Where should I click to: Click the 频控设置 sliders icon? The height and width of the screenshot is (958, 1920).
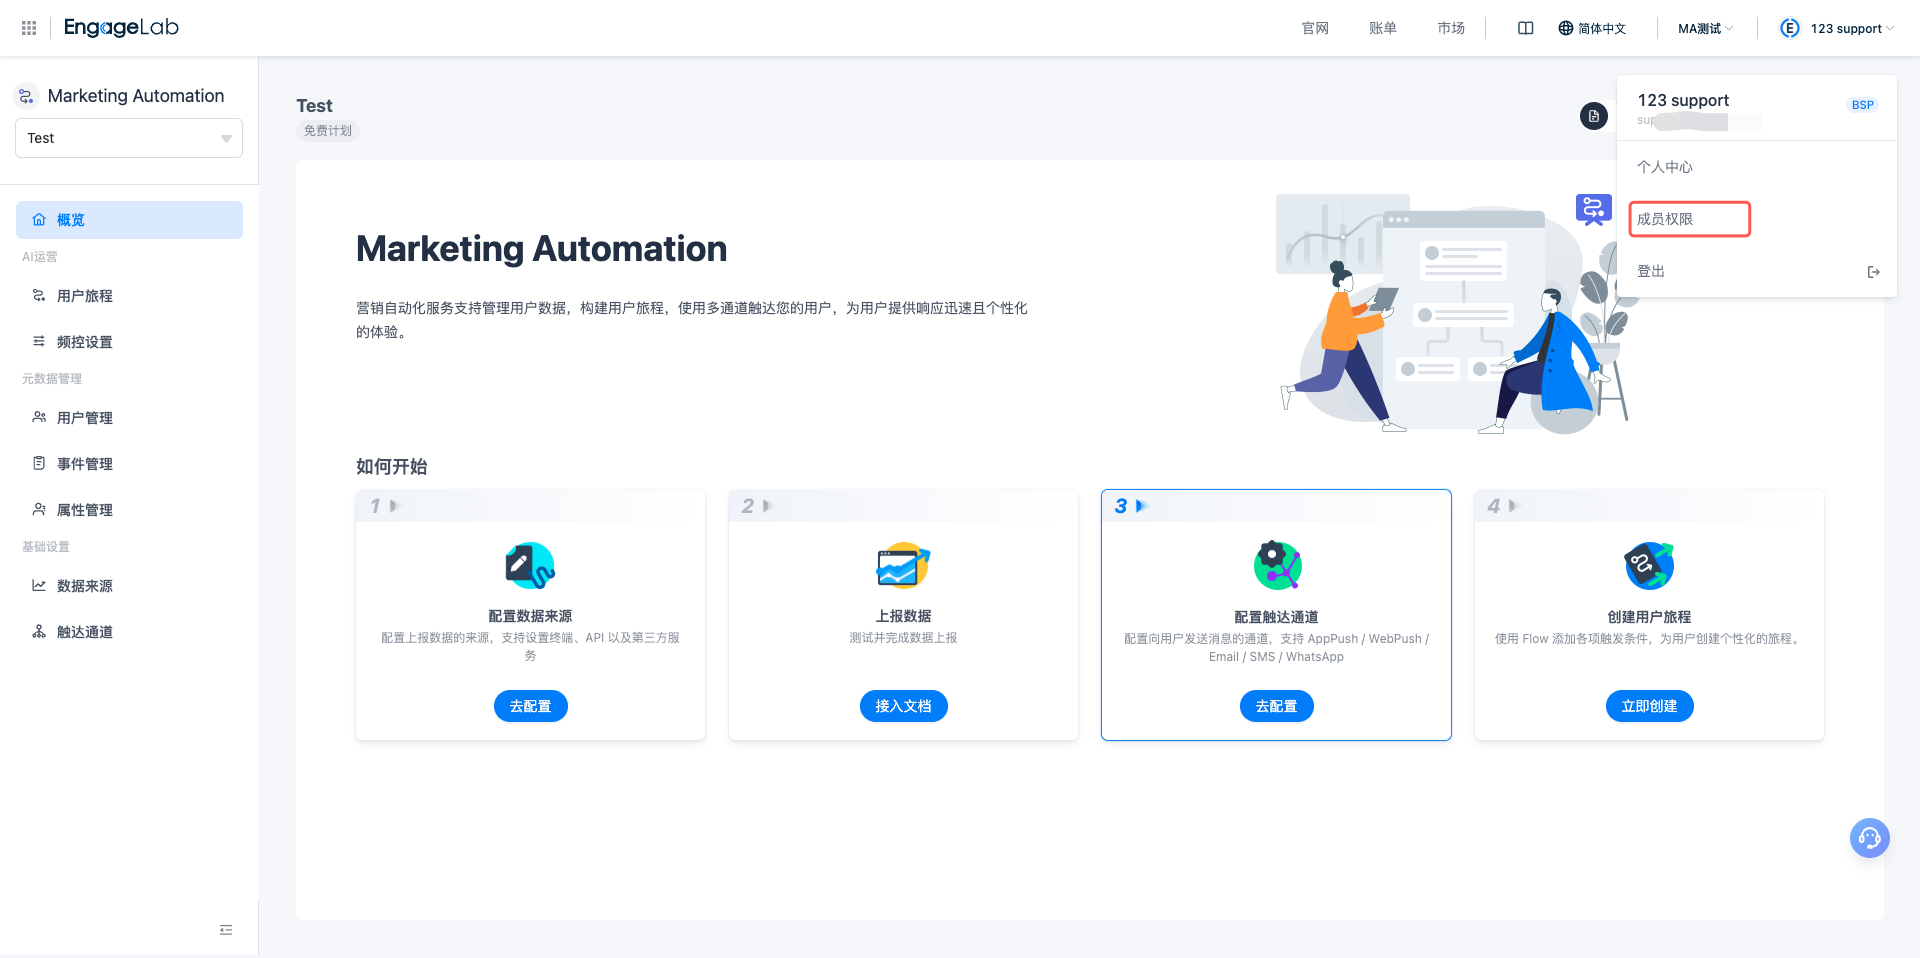[x=39, y=342]
